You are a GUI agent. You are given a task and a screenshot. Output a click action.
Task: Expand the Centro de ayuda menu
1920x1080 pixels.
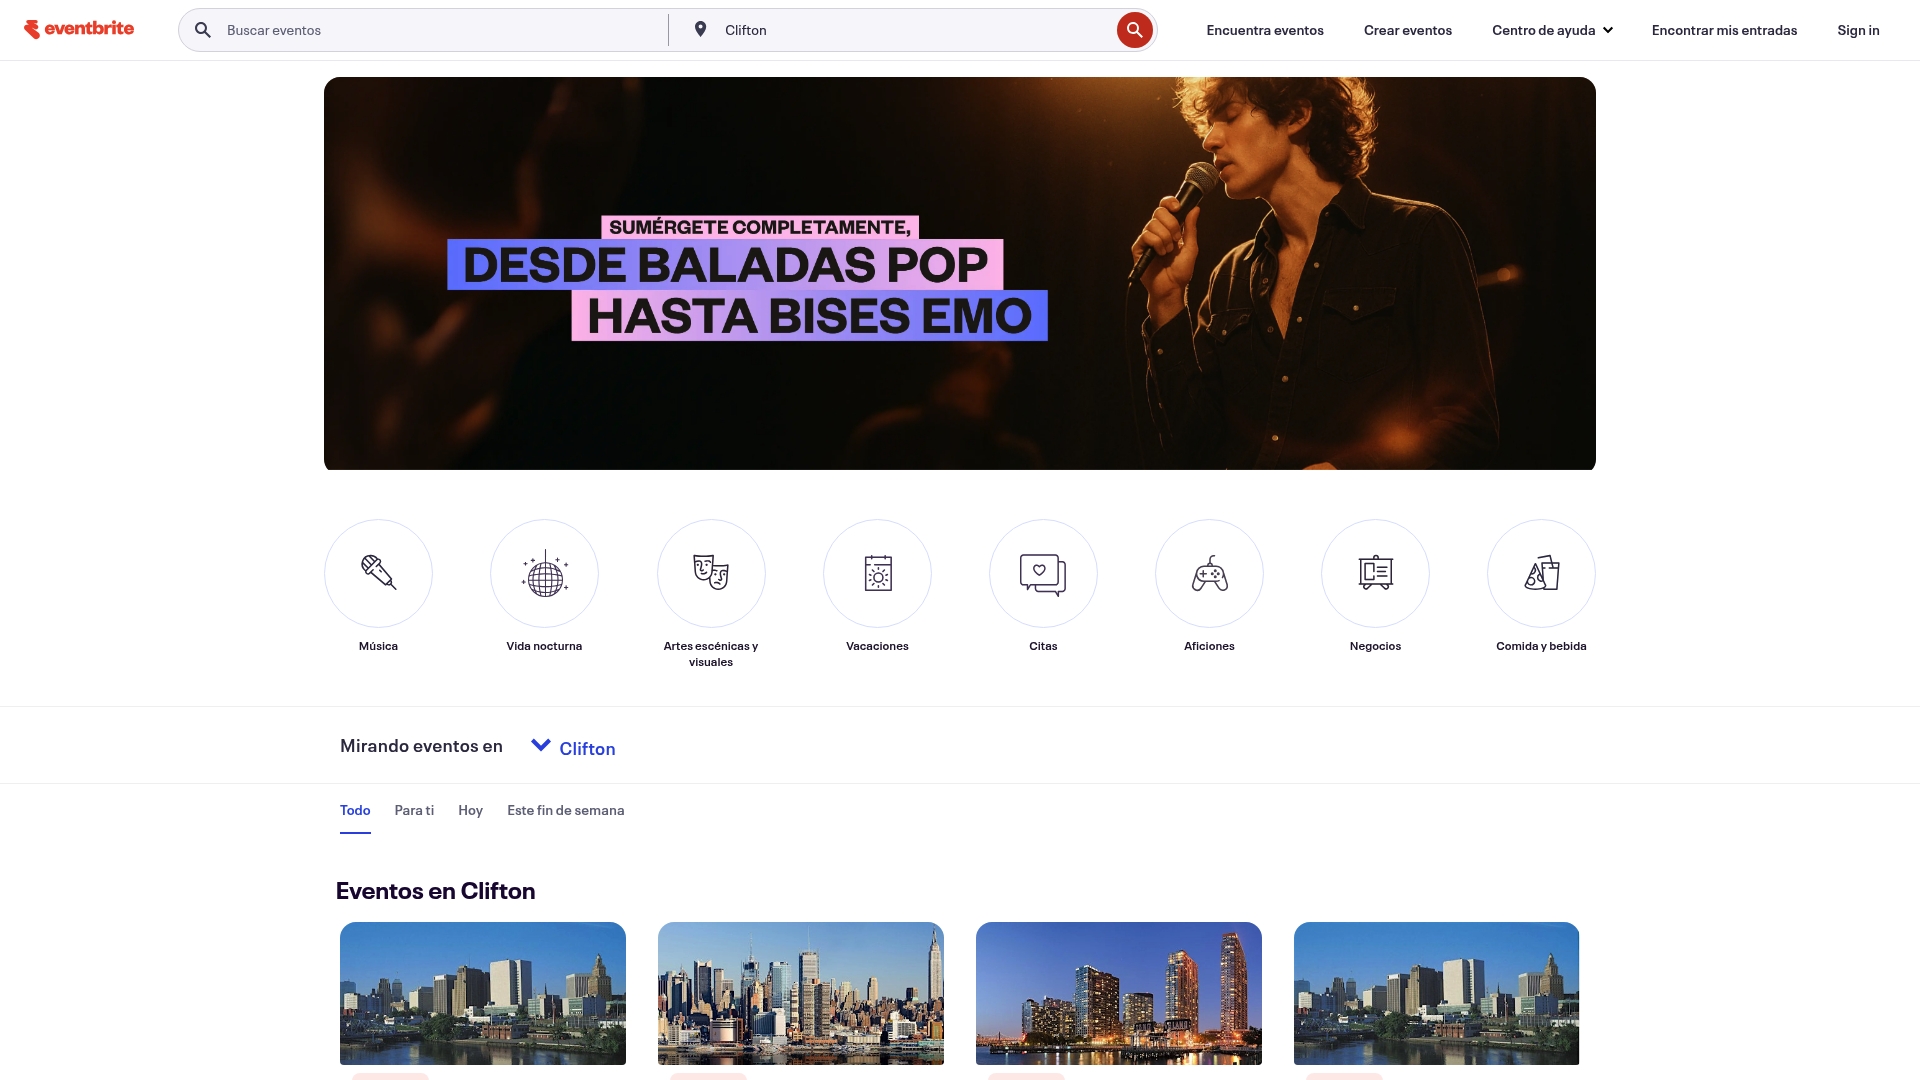tap(1552, 30)
